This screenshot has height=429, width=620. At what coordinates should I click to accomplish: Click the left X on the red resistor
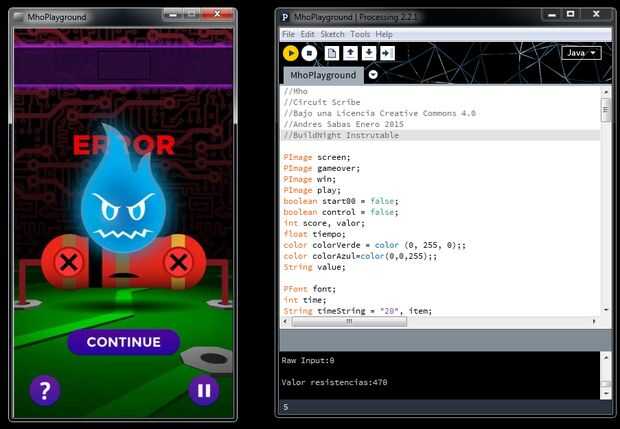pyautogui.click(x=69, y=263)
